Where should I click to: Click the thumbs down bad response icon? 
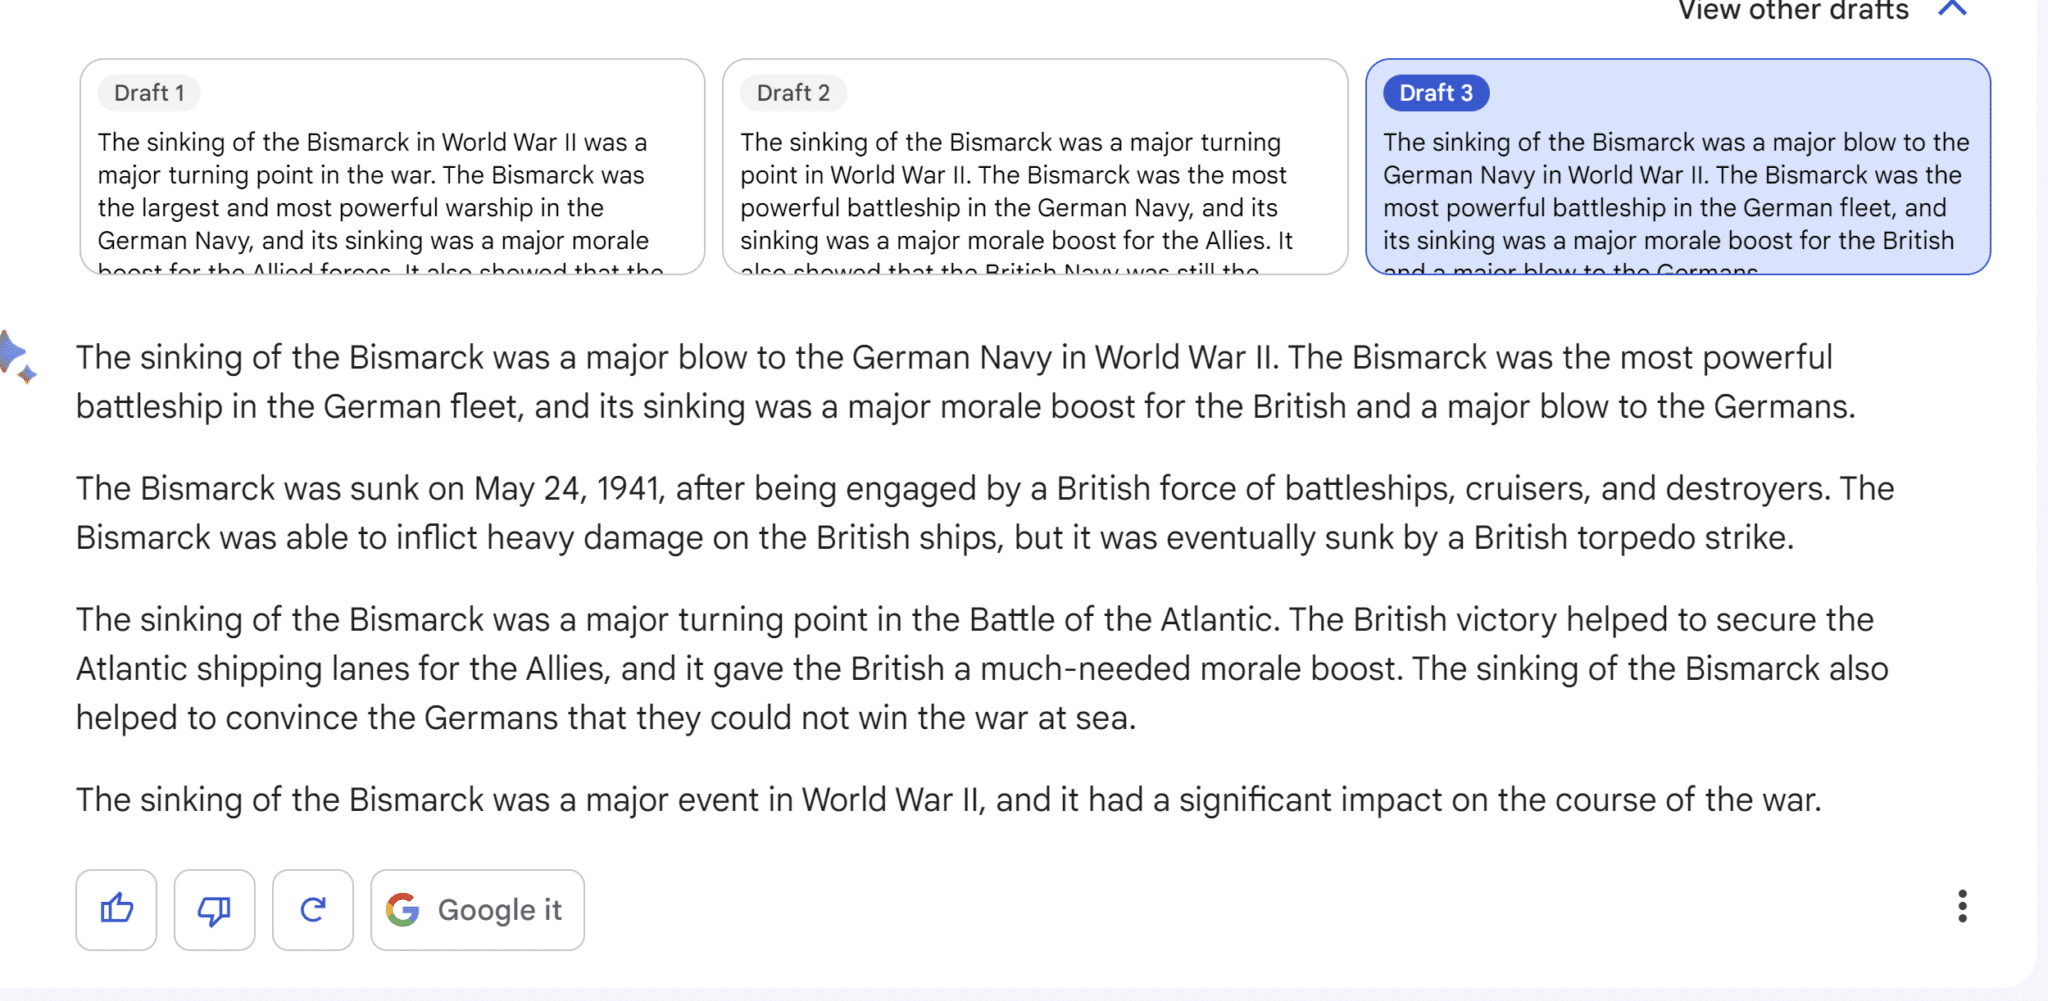click(214, 909)
